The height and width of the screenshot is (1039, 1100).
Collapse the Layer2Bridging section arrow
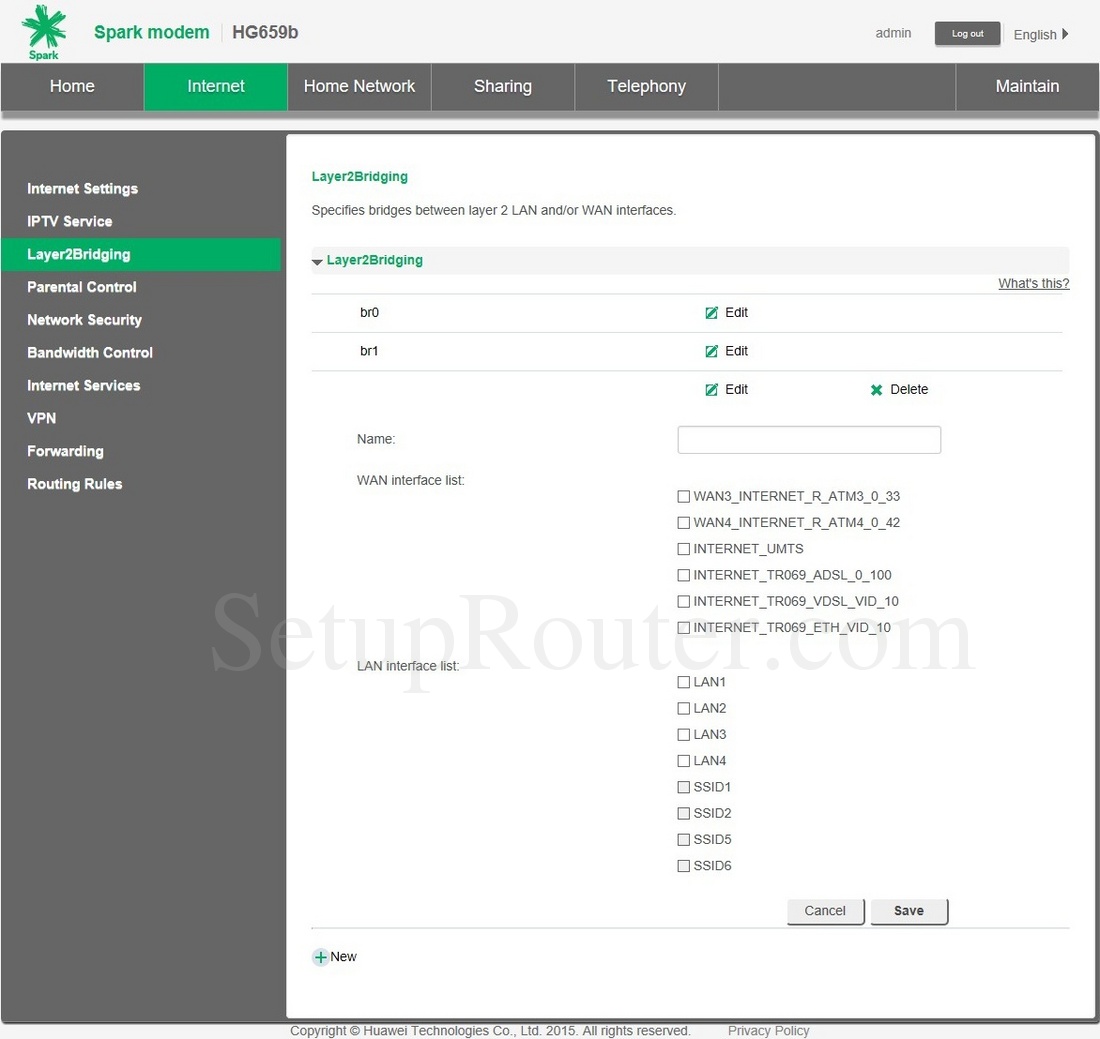tap(317, 261)
